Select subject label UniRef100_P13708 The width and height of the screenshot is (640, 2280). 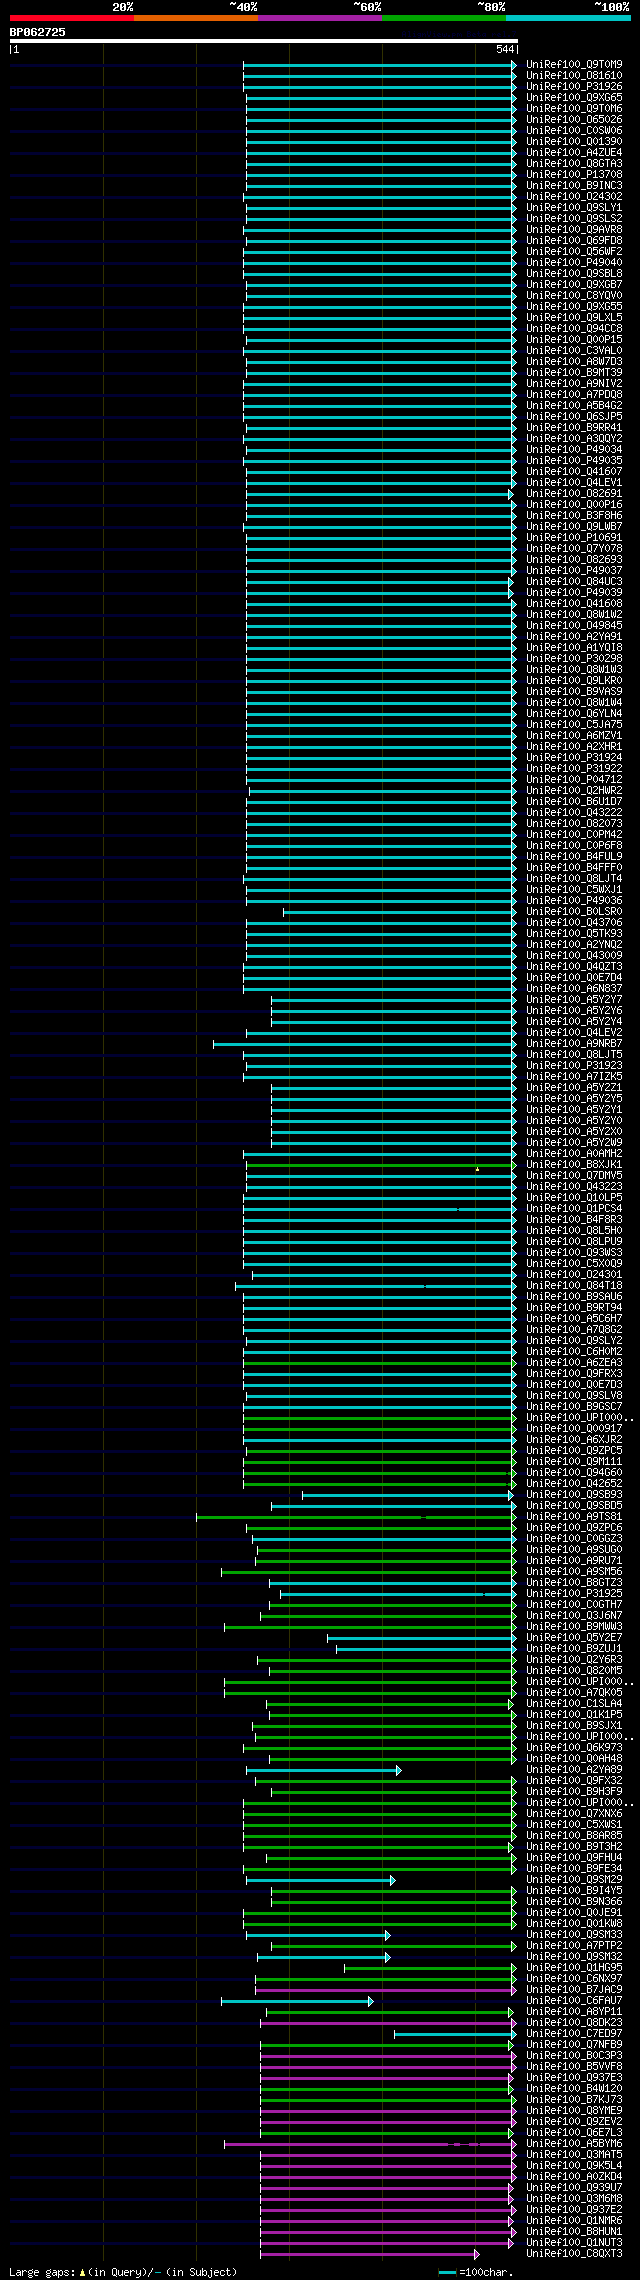pos(574,174)
